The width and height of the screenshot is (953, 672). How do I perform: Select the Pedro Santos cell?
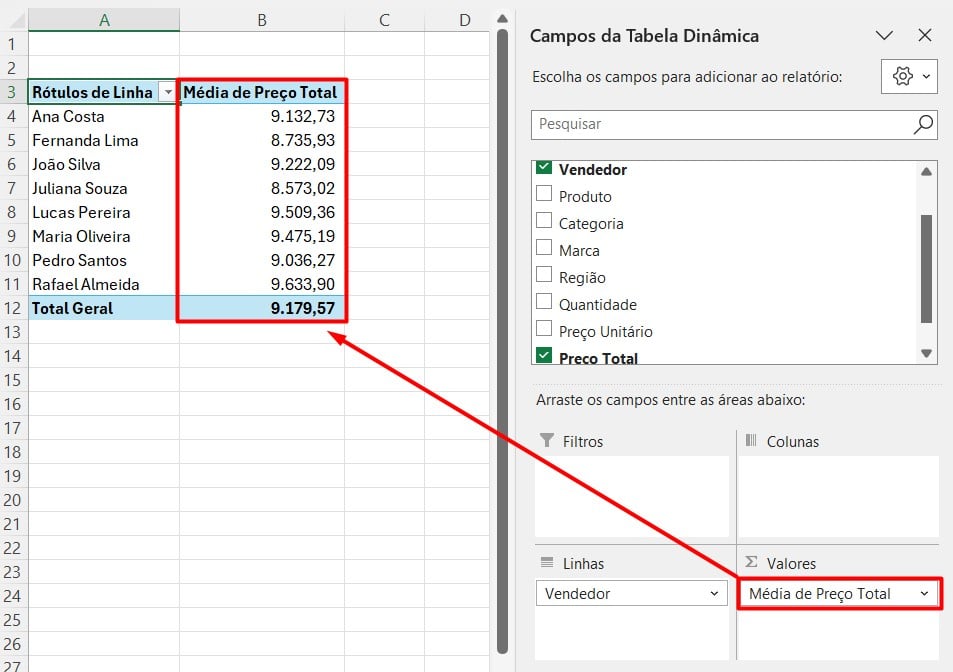pos(104,260)
